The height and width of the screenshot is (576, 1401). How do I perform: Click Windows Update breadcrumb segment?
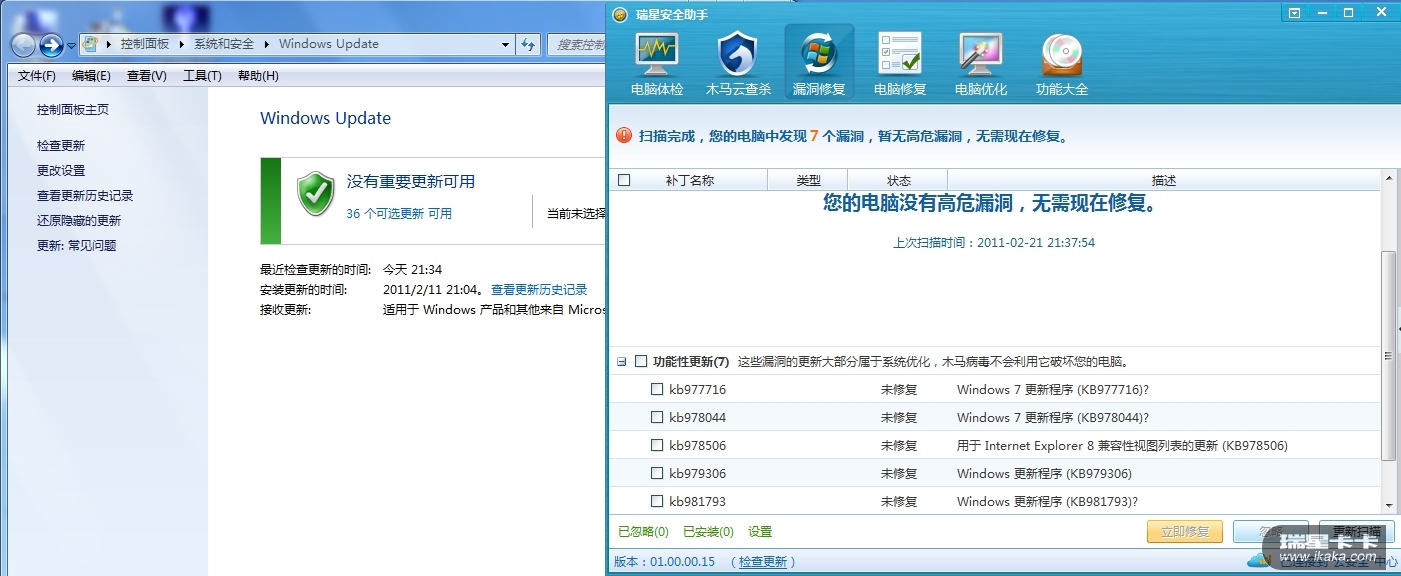pyautogui.click(x=329, y=44)
